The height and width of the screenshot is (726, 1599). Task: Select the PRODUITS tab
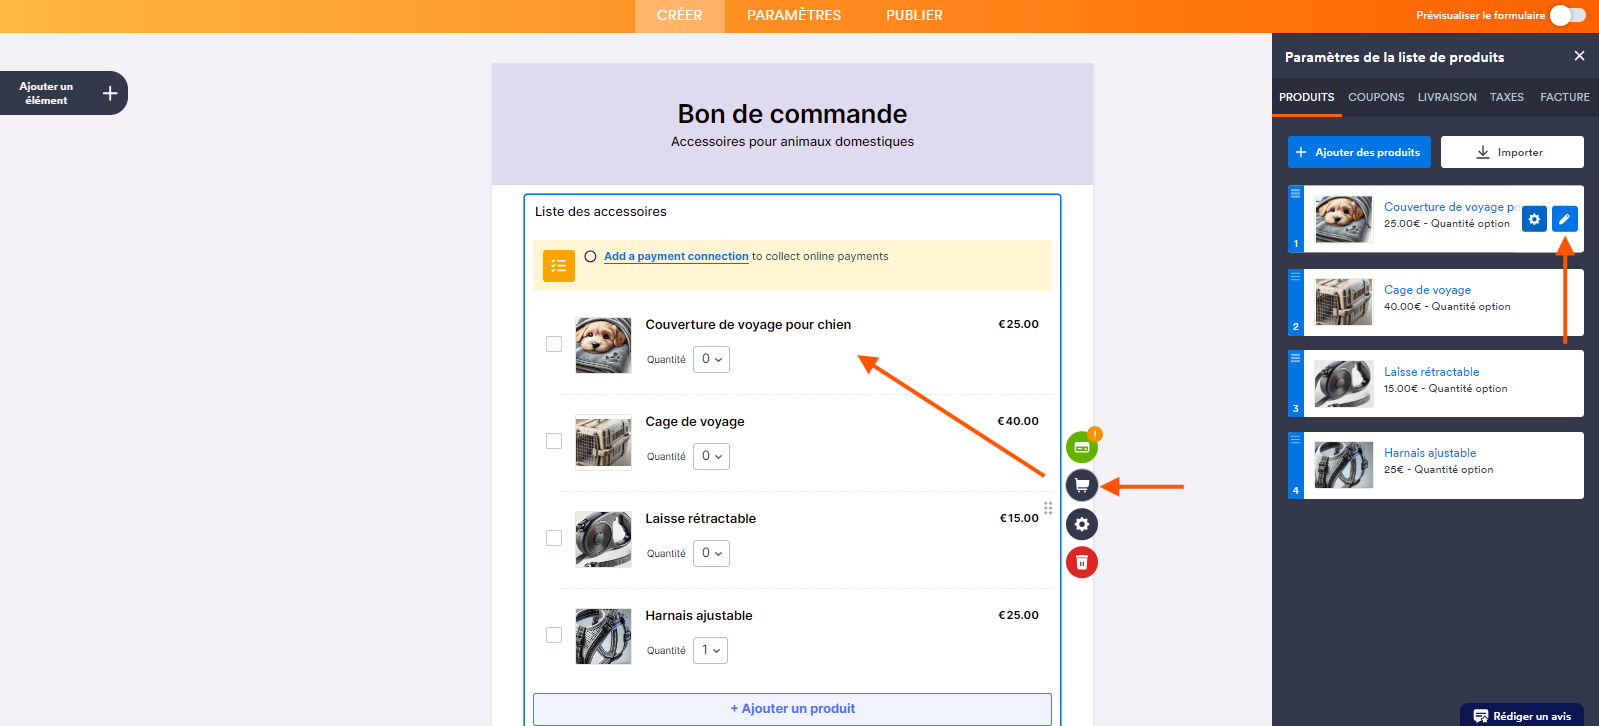pos(1307,97)
